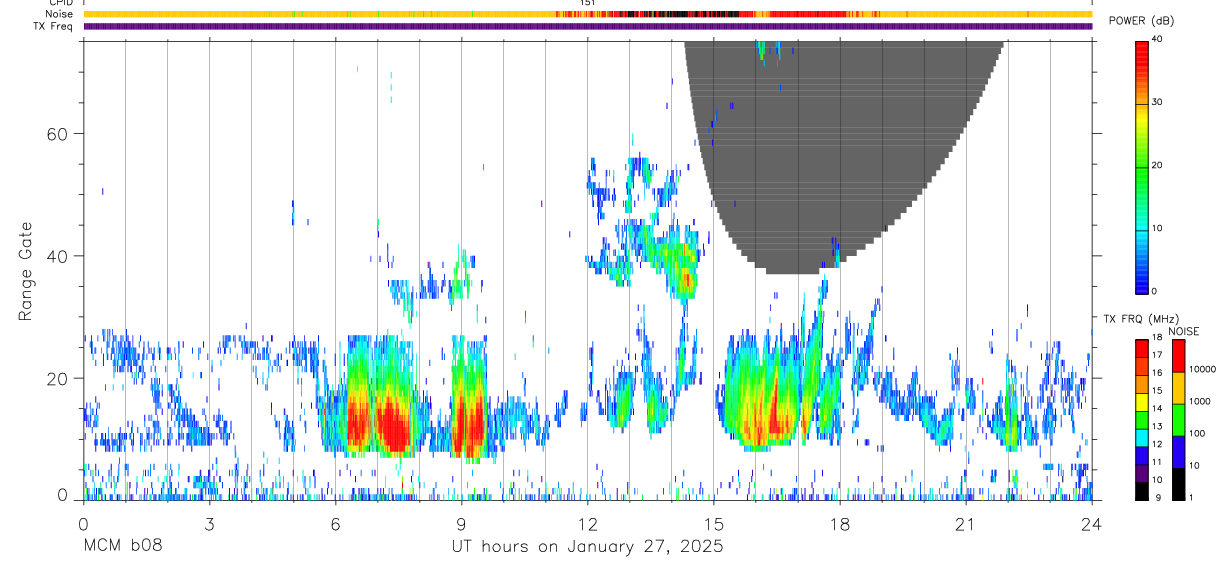Click the 'Range Gate' y-axis title
Viewport: 1228px width, 567px height.
coord(26,271)
